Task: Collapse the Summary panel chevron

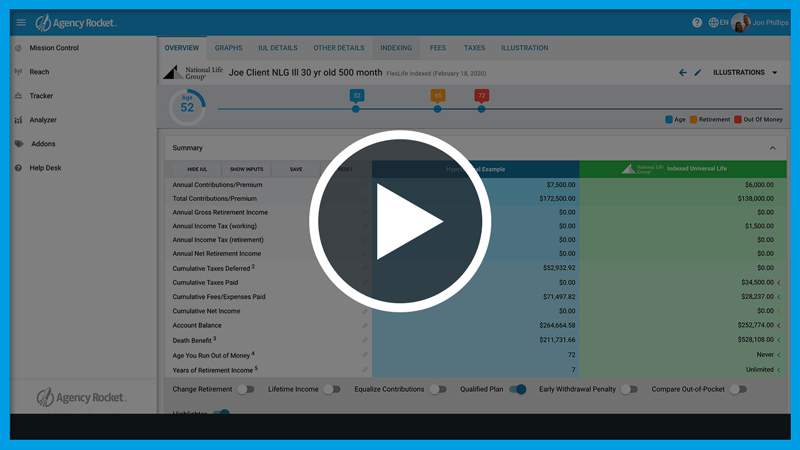Action: pyautogui.click(x=772, y=148)
